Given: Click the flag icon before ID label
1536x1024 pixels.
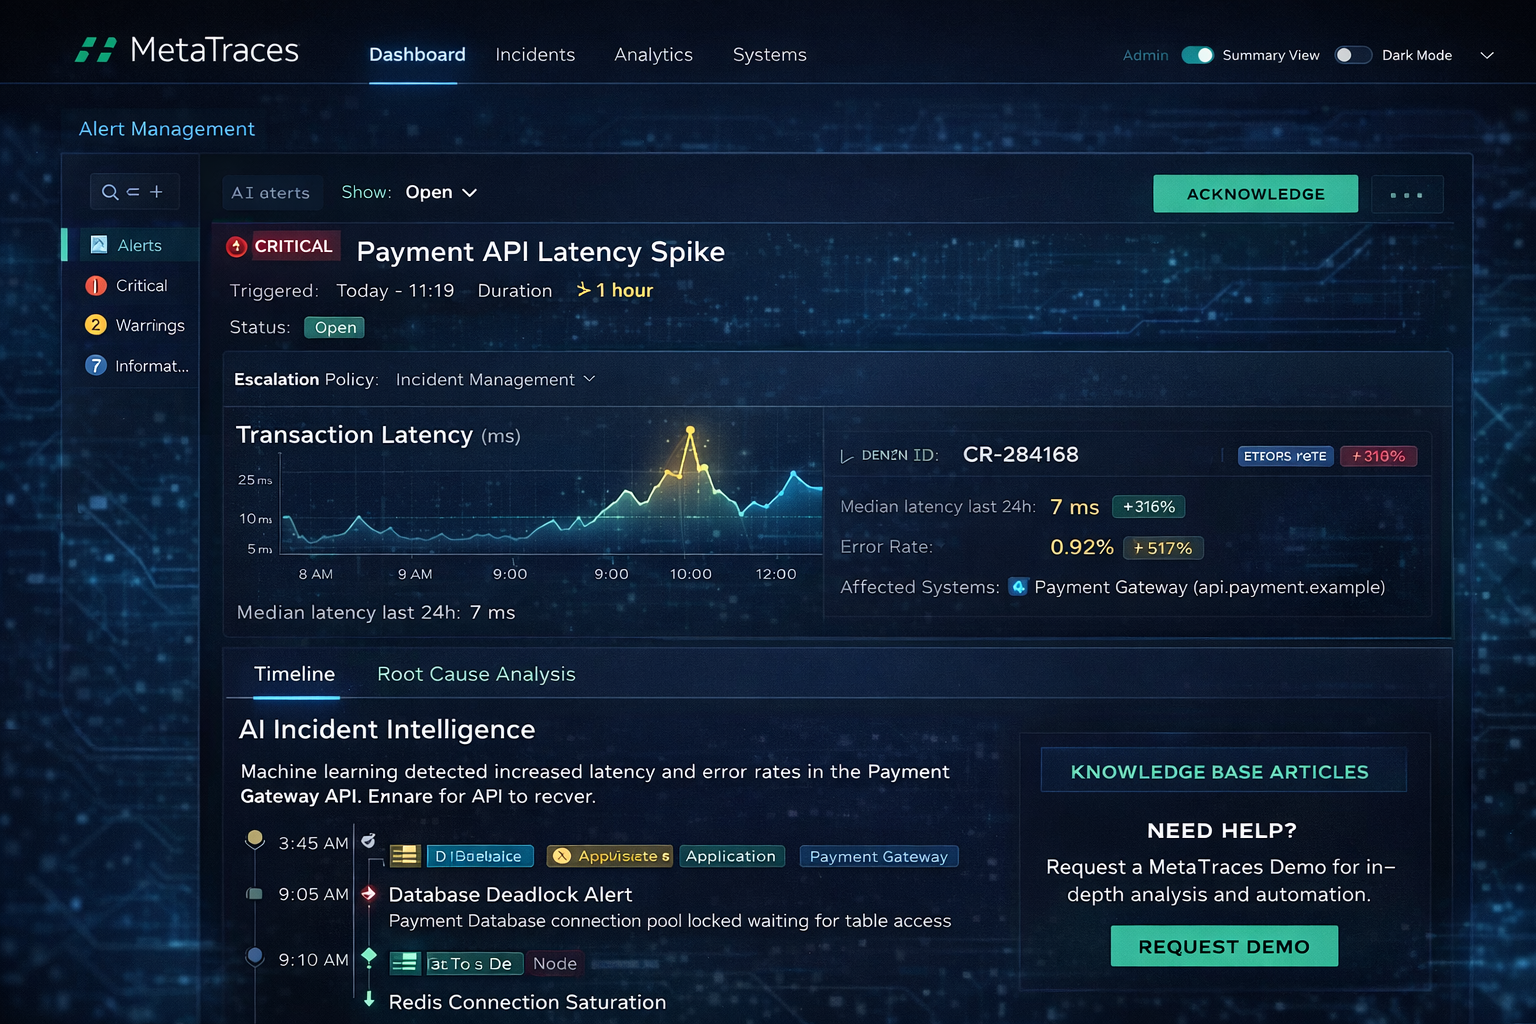Looking at the screenshot, I should point(847,456).
